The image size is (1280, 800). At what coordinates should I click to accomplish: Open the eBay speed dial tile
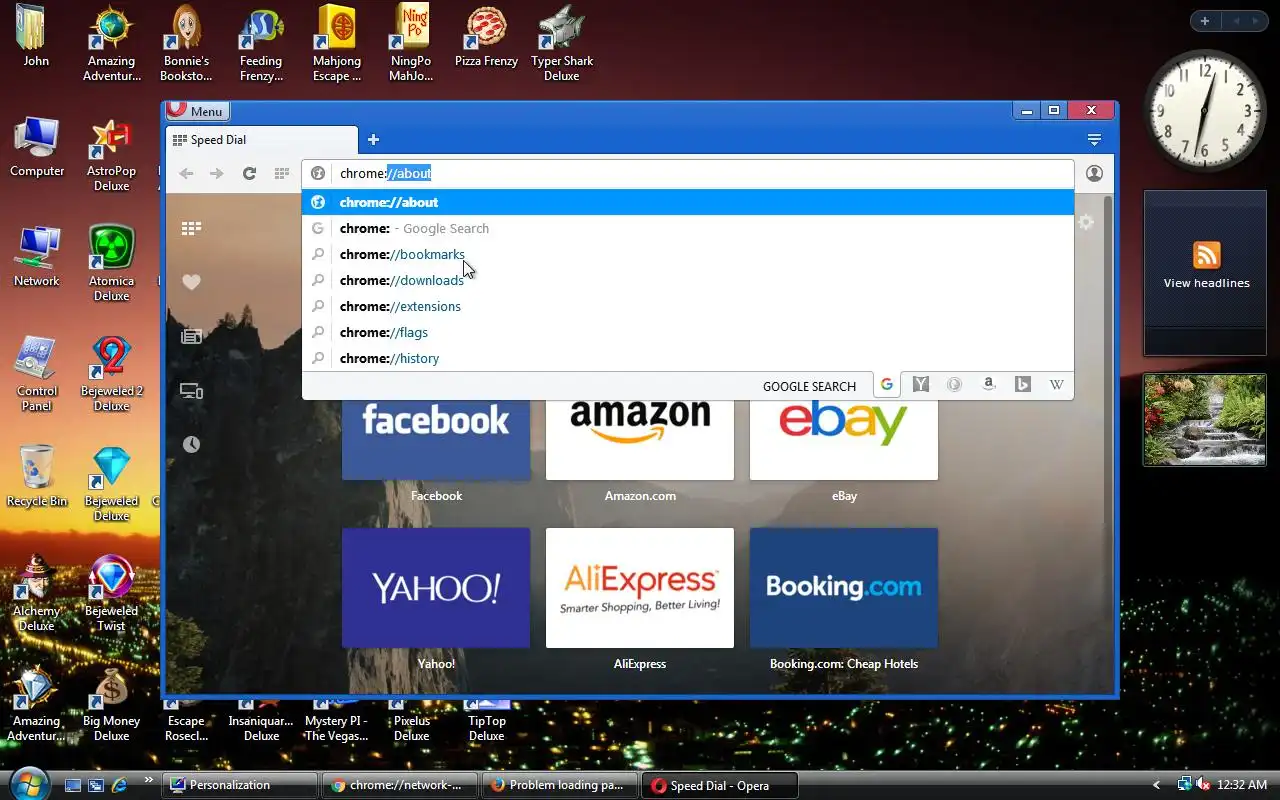[x=844, y=438]
